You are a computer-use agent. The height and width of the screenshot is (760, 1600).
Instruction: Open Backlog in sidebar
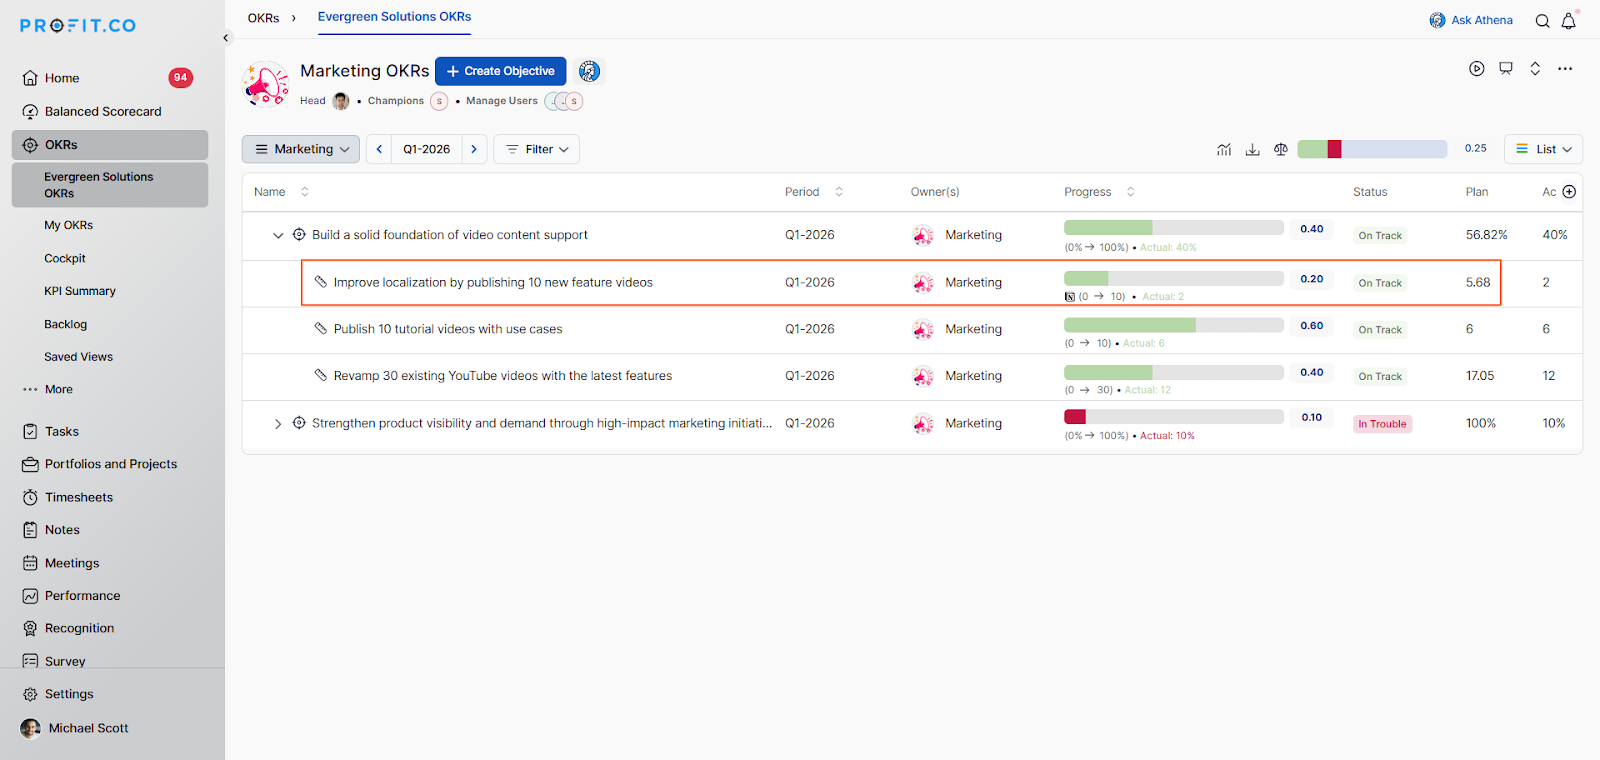click(x=65, y=324)
